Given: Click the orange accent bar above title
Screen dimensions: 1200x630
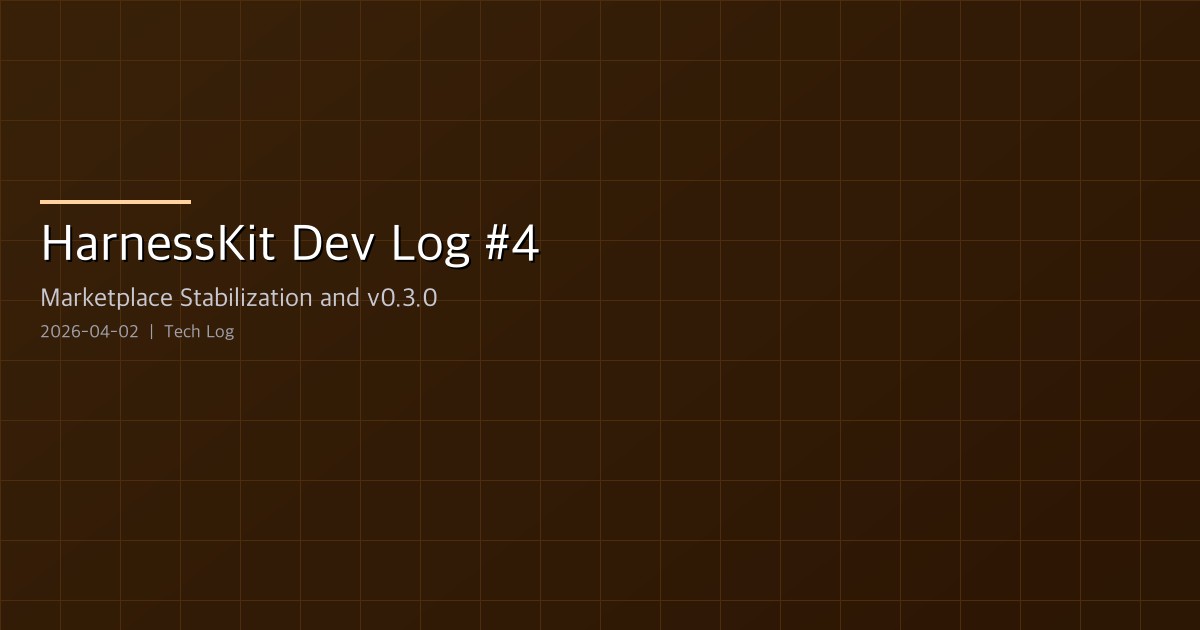Looking at the screenshot, I should pos(114,201).
